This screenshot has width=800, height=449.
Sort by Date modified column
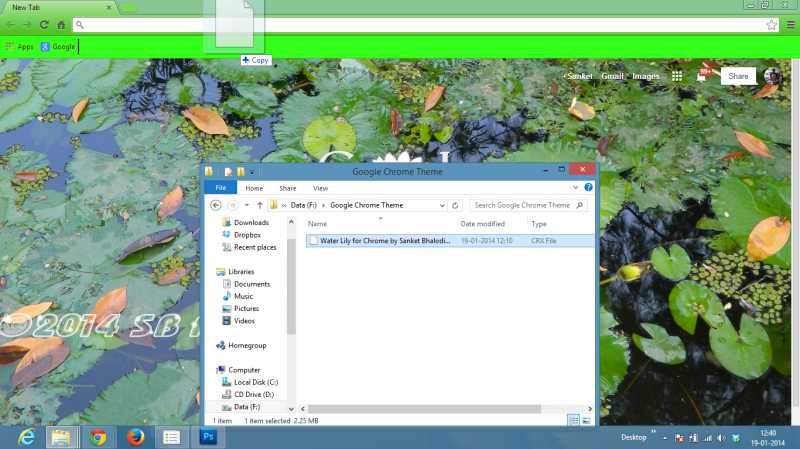pos(482,224)
